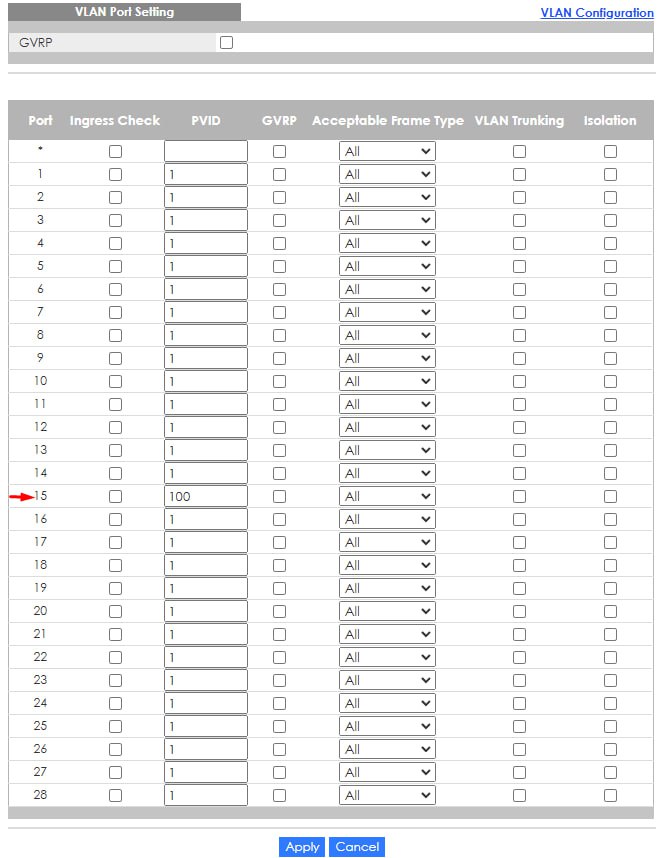The image size is (668, 858).
Task: Open the VLAN Configuration link
Action: pos(597,13)
